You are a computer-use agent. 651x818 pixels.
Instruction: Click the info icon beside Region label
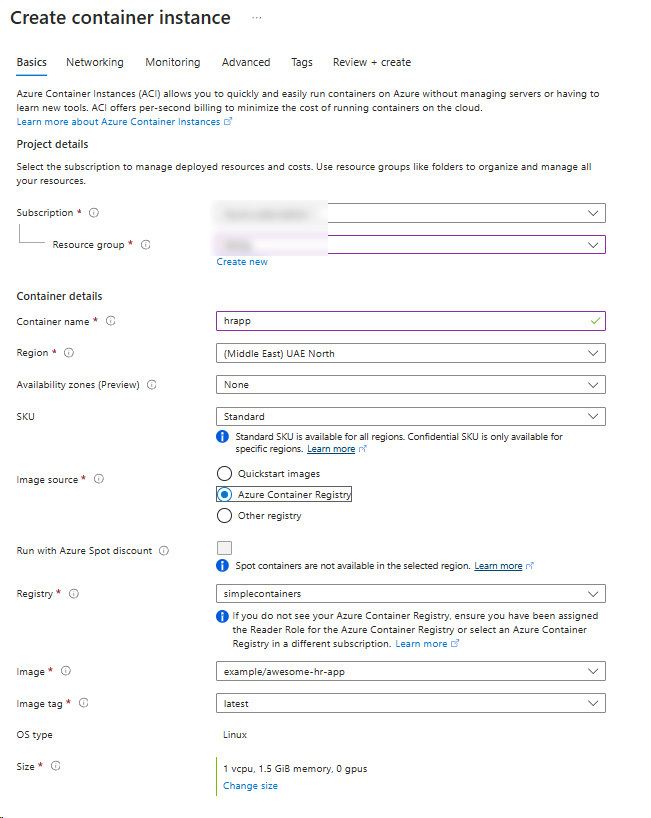click(69, 353)
